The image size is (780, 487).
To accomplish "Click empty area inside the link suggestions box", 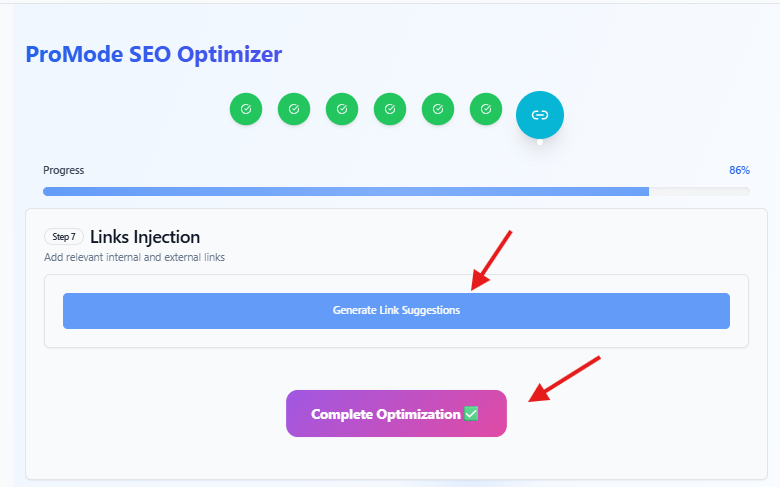I will (396, 337).
